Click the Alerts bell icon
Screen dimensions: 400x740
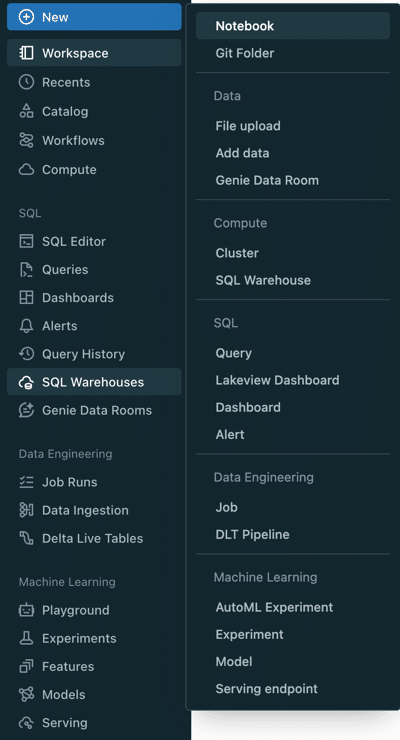(26, 326)
